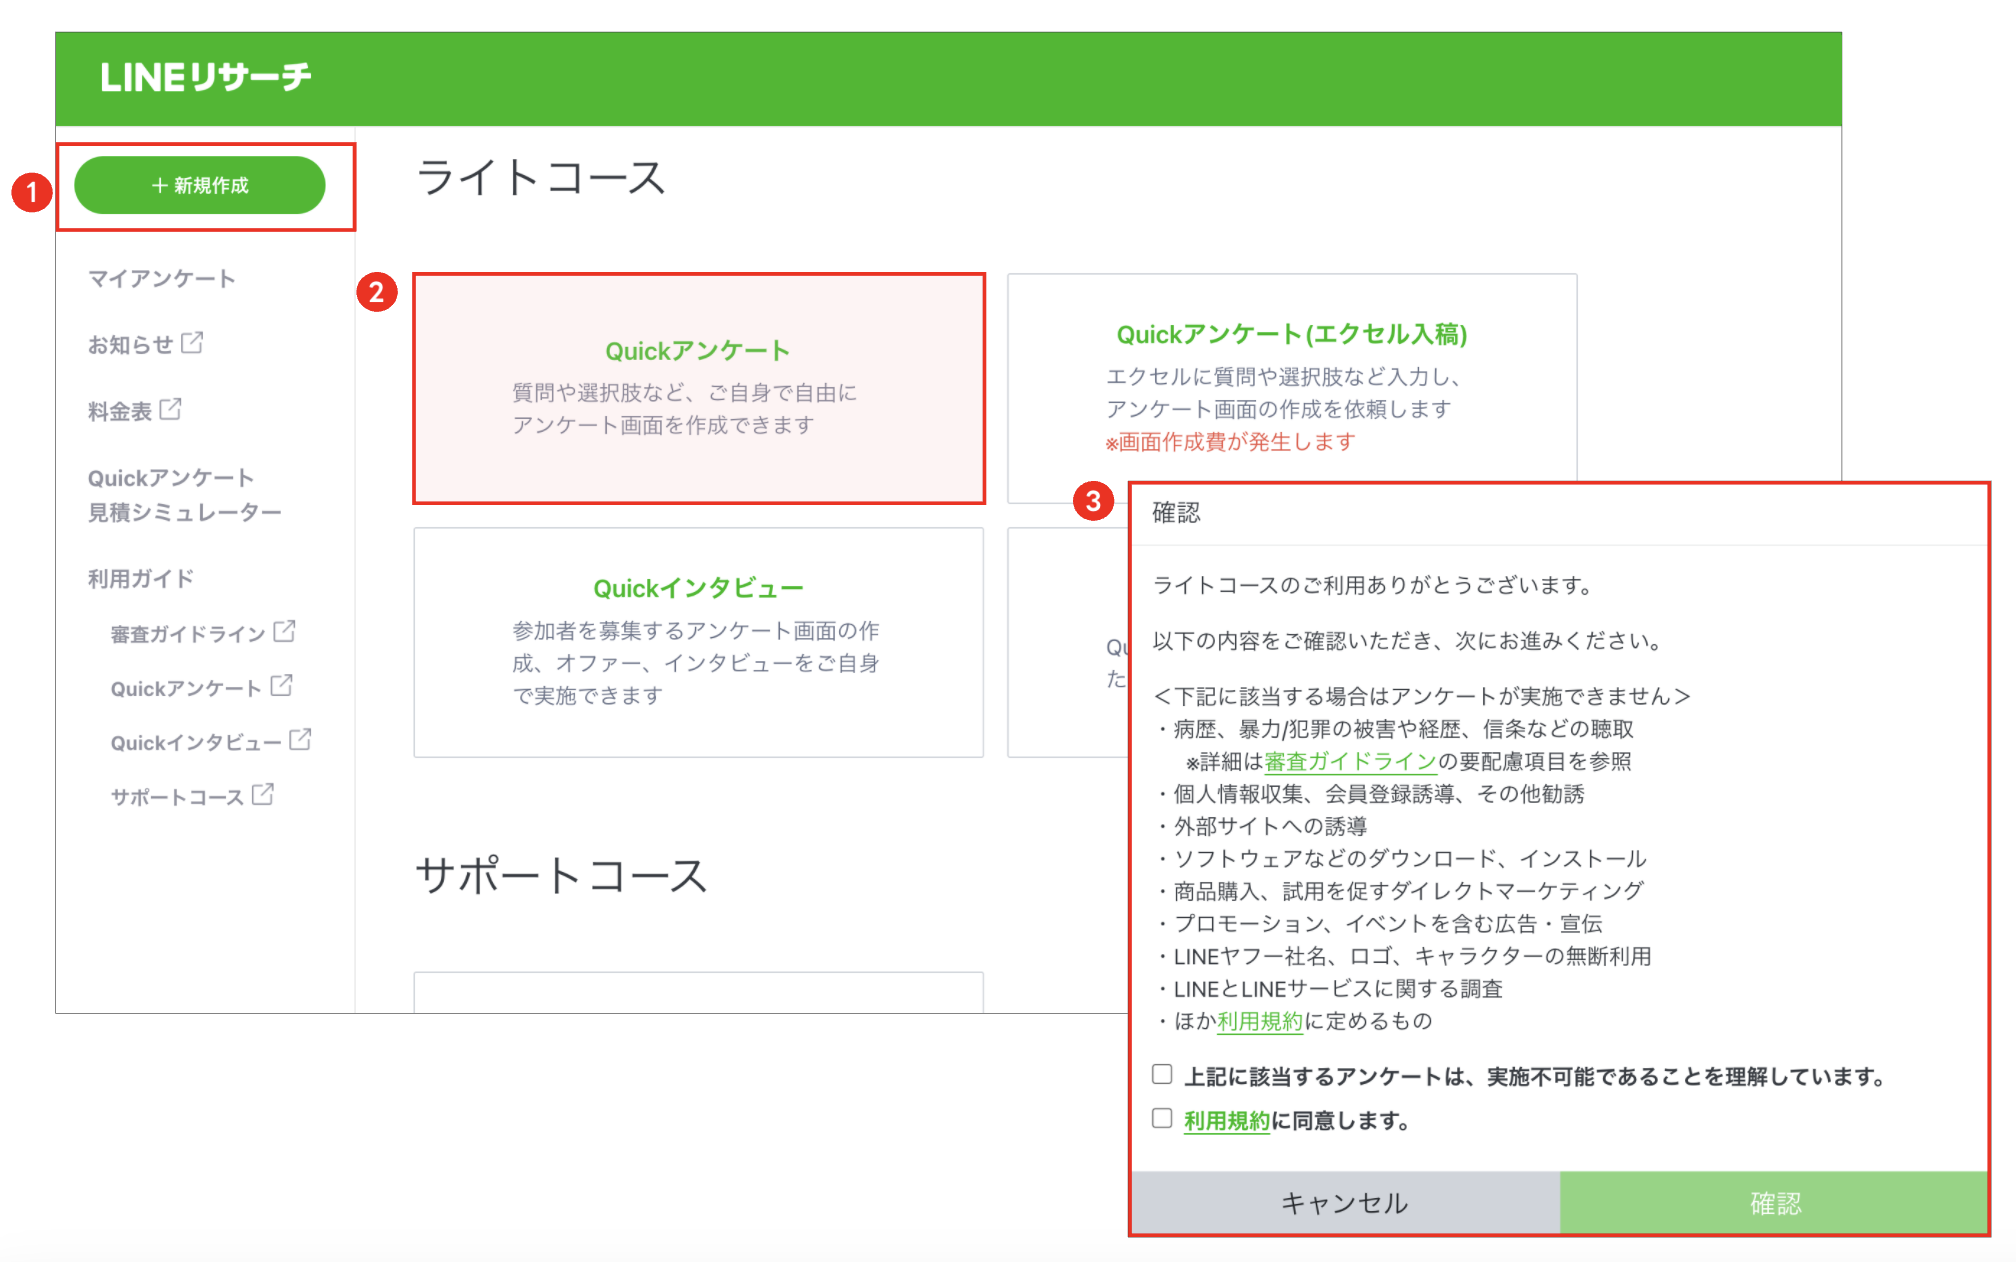
Task: Open 利用規約 link in the prohibited items list
Action: tap(1260, 1021)
